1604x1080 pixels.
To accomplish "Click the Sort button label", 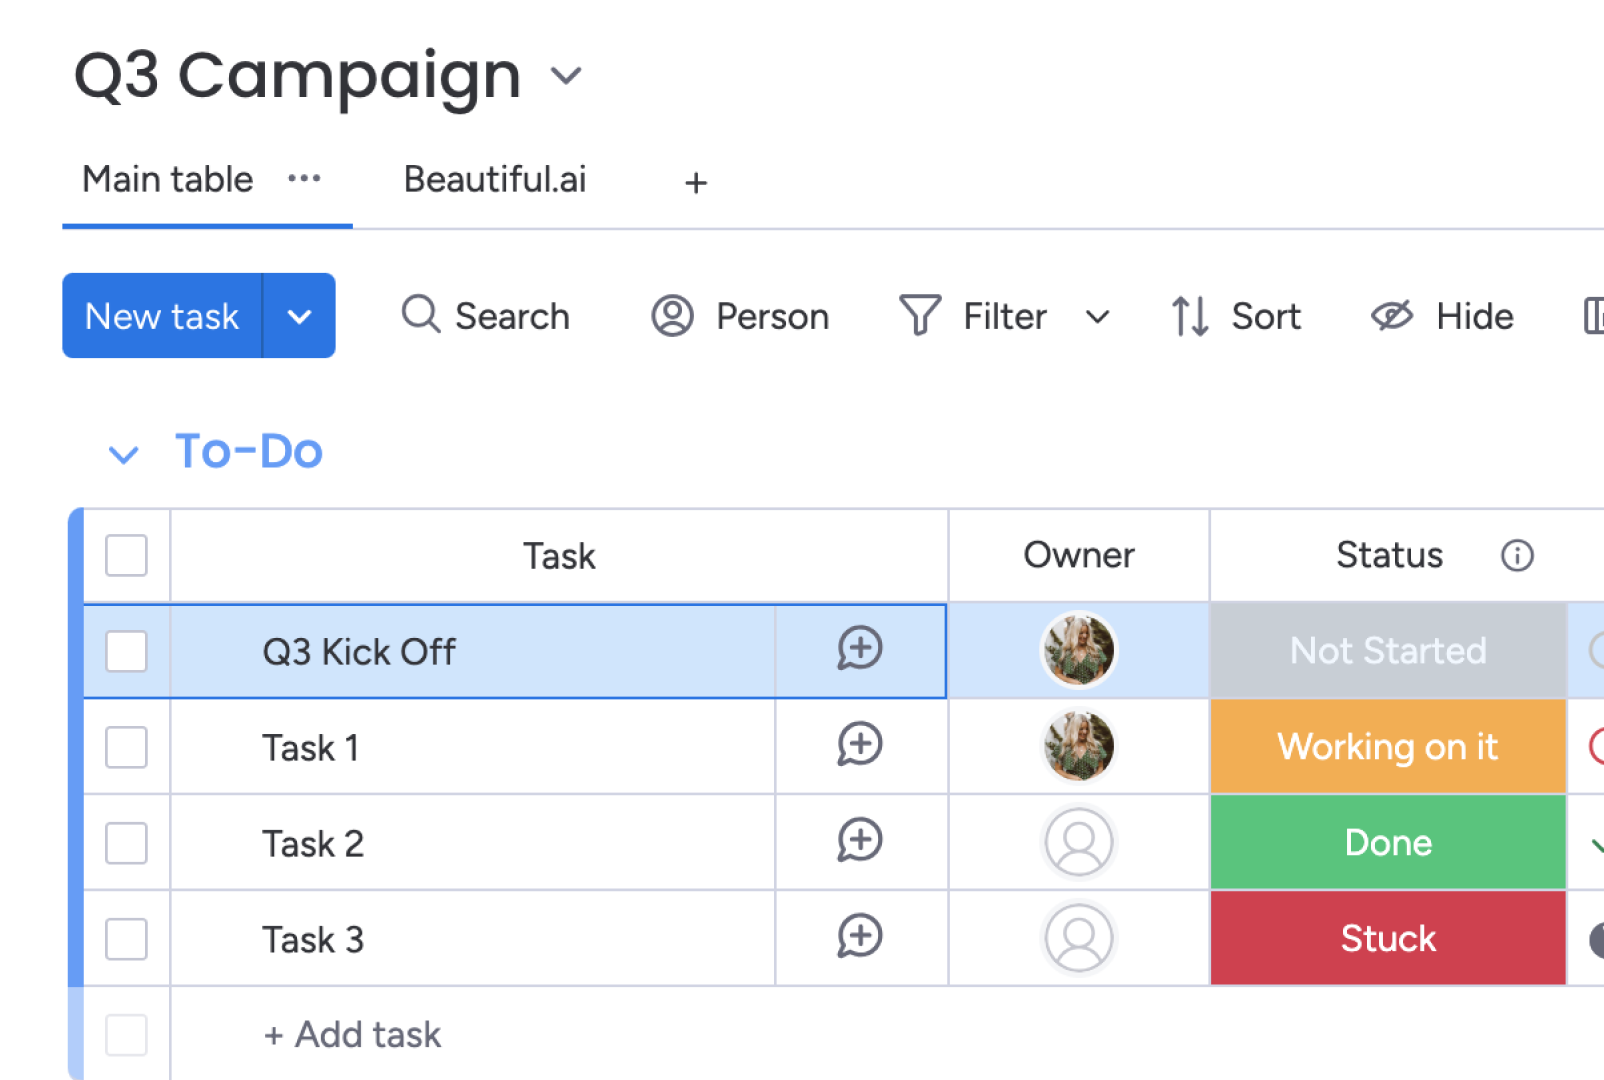I will point(1266,316).
